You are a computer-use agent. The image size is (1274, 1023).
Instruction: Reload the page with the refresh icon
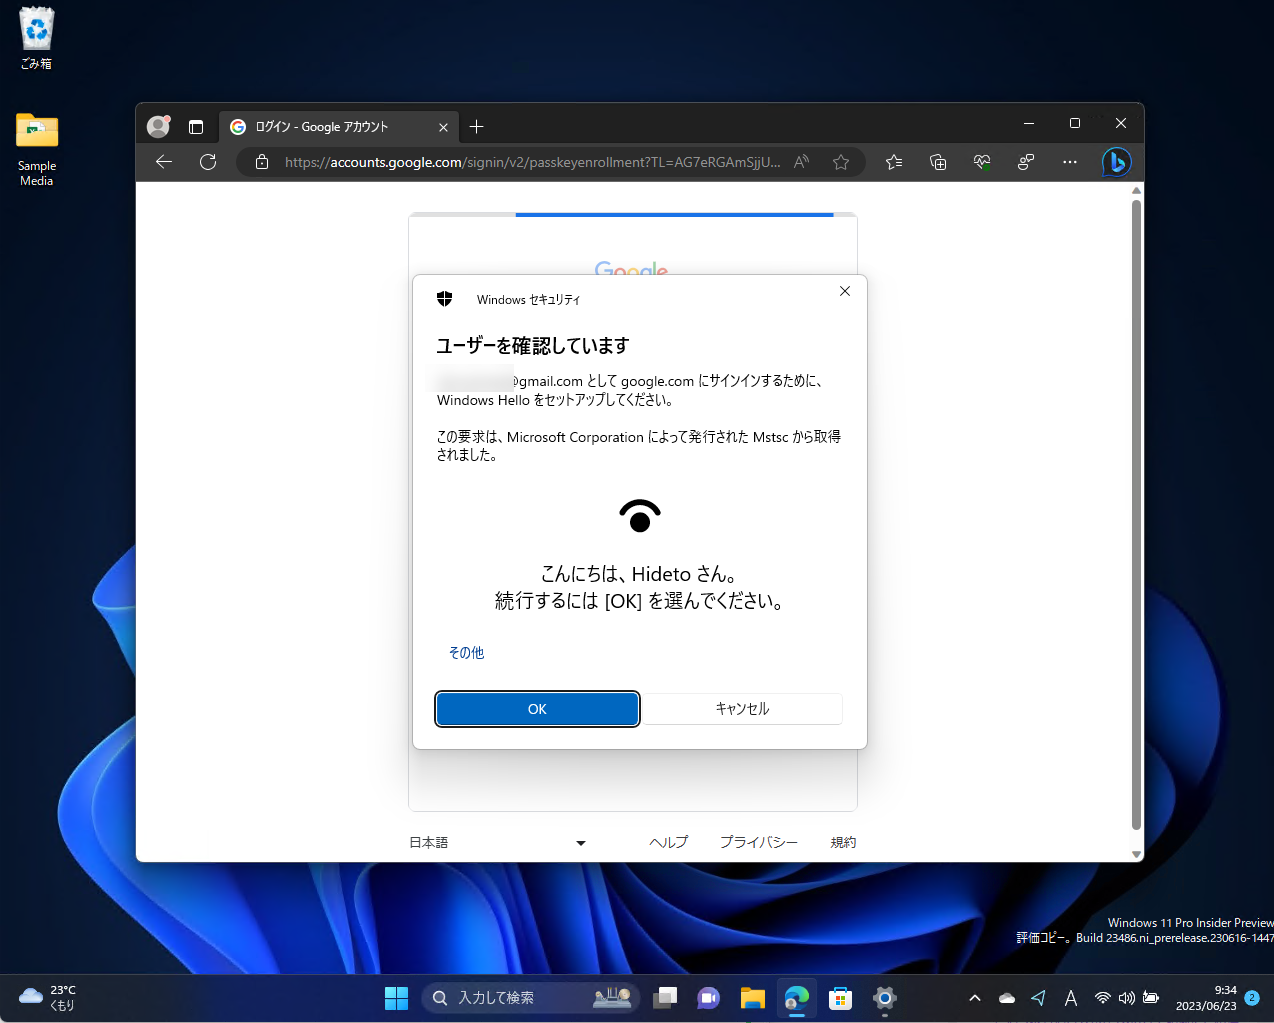point(207,162)
